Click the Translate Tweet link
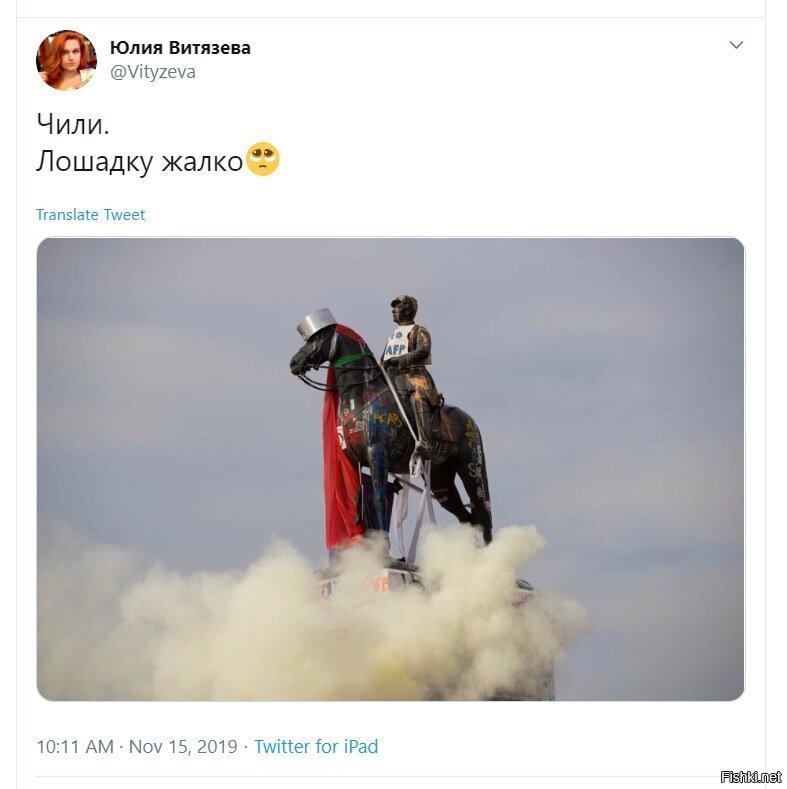The width and height of the screenshot is (787, 789). pyautogui.click(x=91, y=215)
